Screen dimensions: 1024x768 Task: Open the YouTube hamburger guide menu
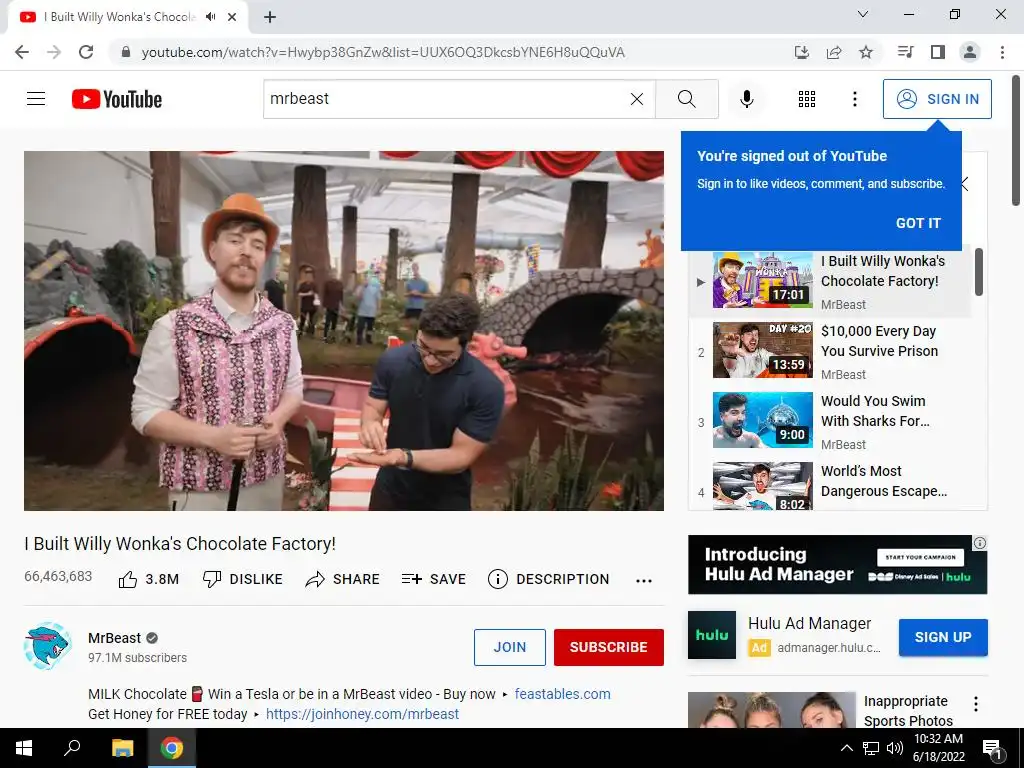(36, 99)
